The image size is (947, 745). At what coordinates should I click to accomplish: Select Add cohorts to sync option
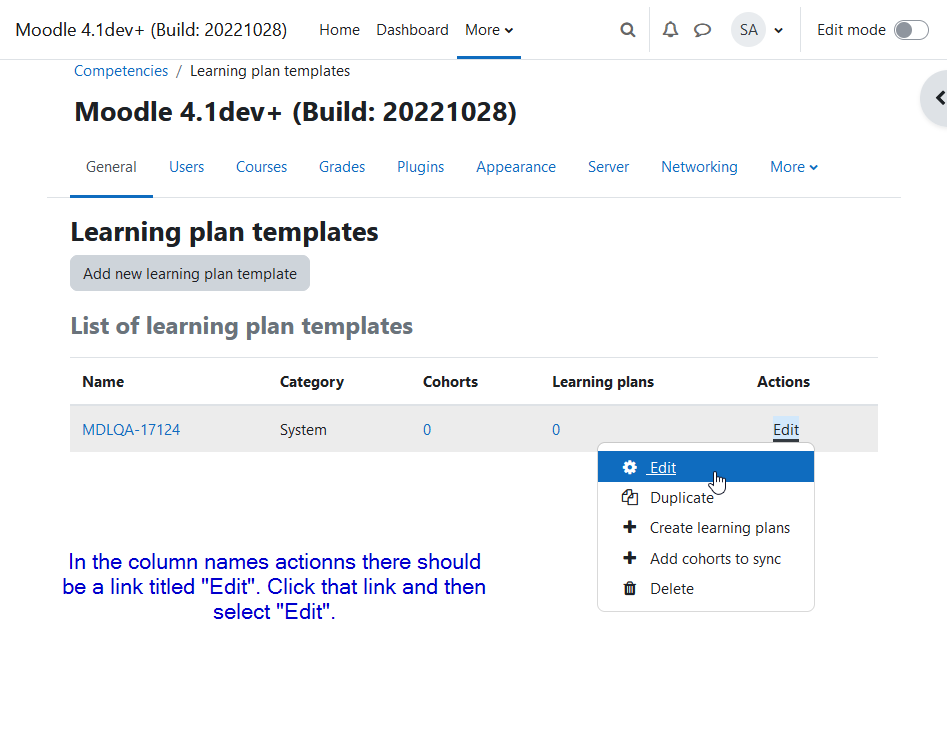pyautogui.click(x=705, y=558)
